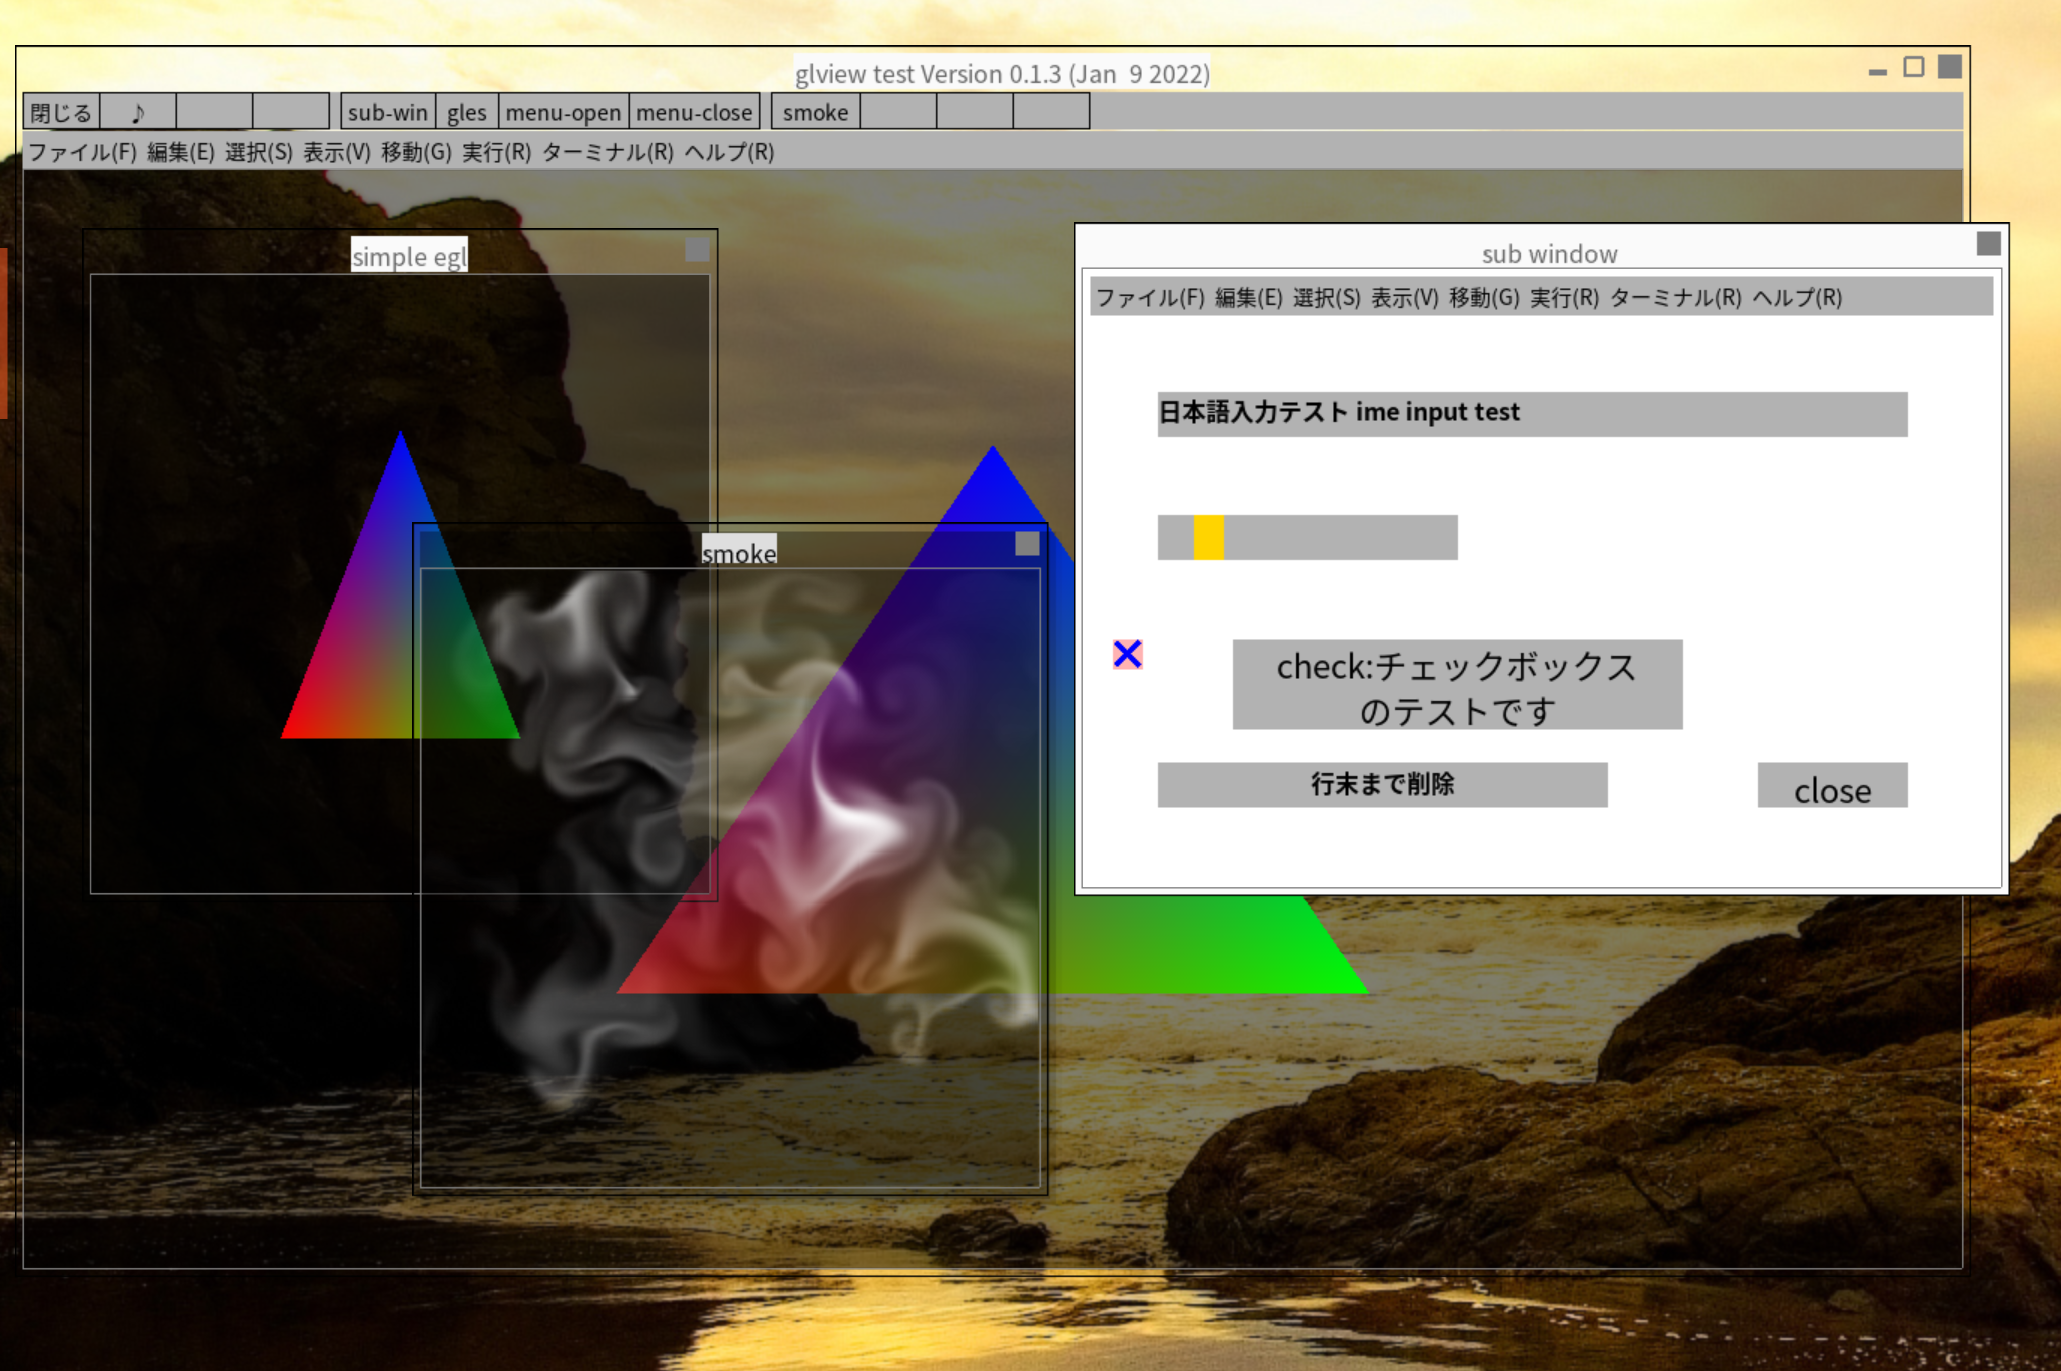Screen dimensions: 2061x1371
Task: Open ターミナル(R) menu in main window
Action: tap(607, 152)
